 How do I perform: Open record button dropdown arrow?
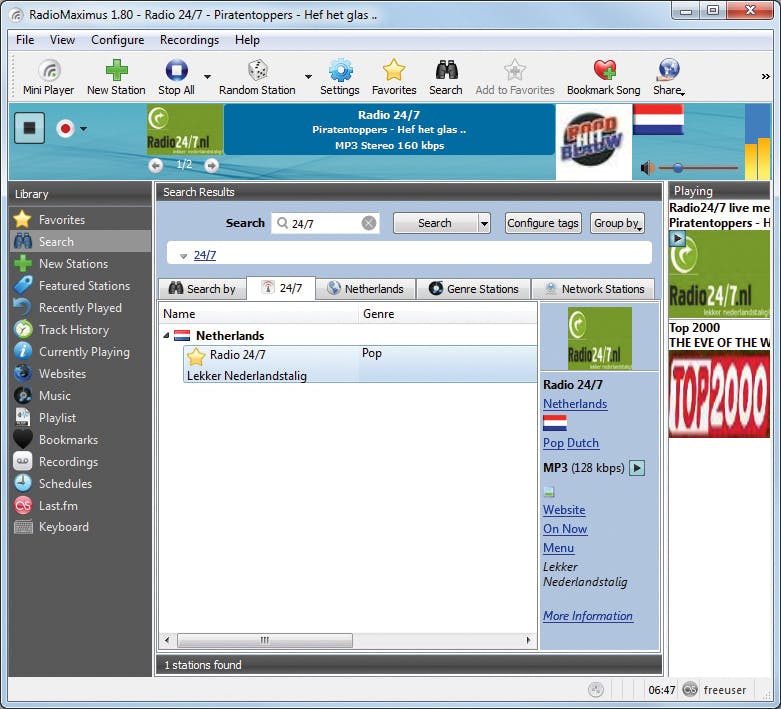83,129
